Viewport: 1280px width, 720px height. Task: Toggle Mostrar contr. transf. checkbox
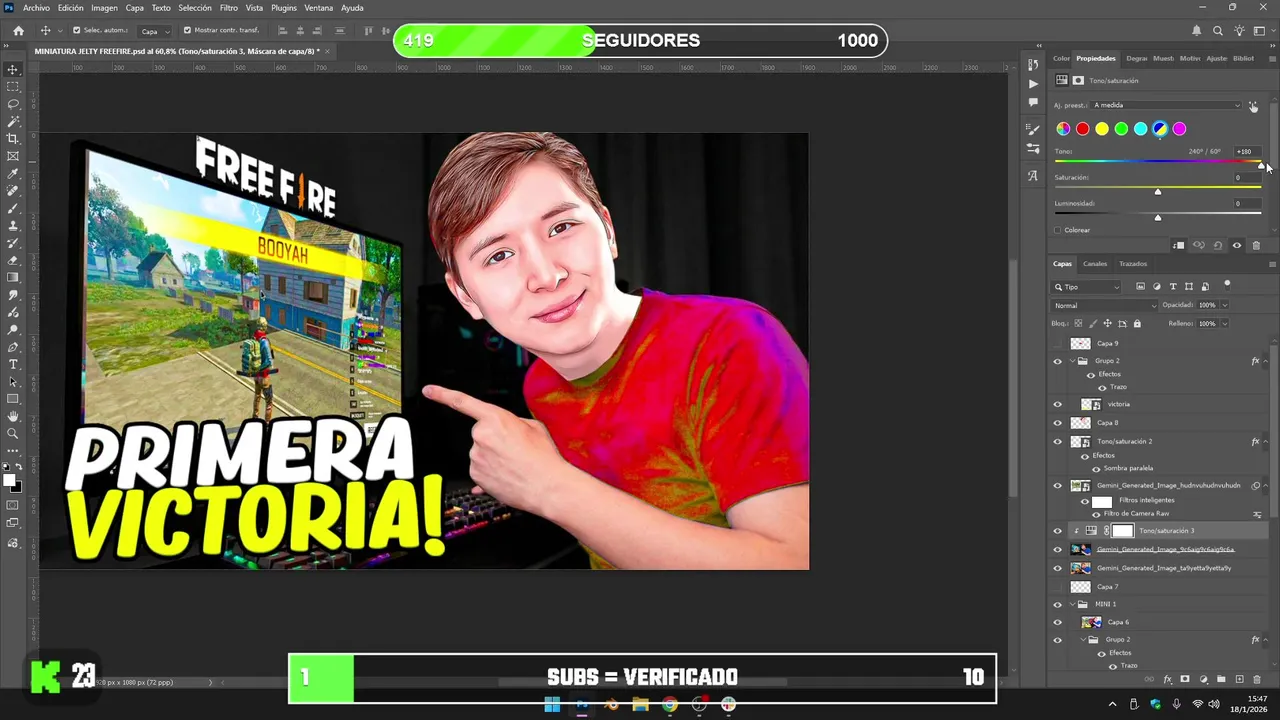click(x=187, y=30)
